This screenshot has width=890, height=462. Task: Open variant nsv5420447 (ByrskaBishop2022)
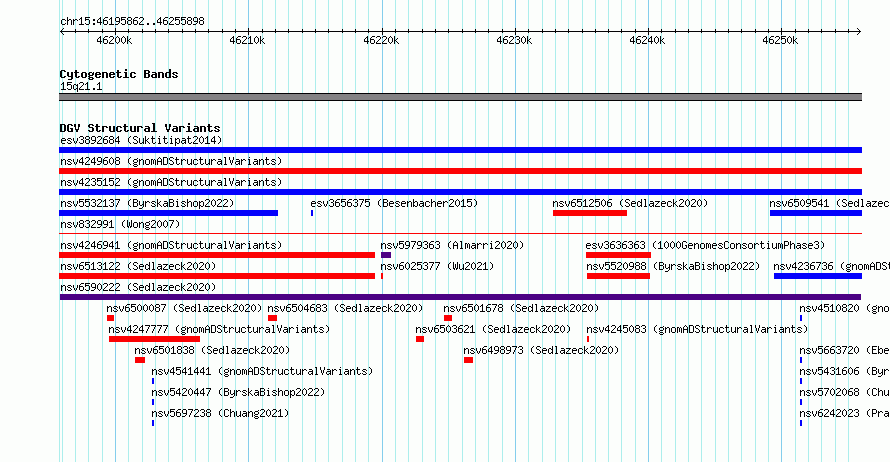point(238,392)
